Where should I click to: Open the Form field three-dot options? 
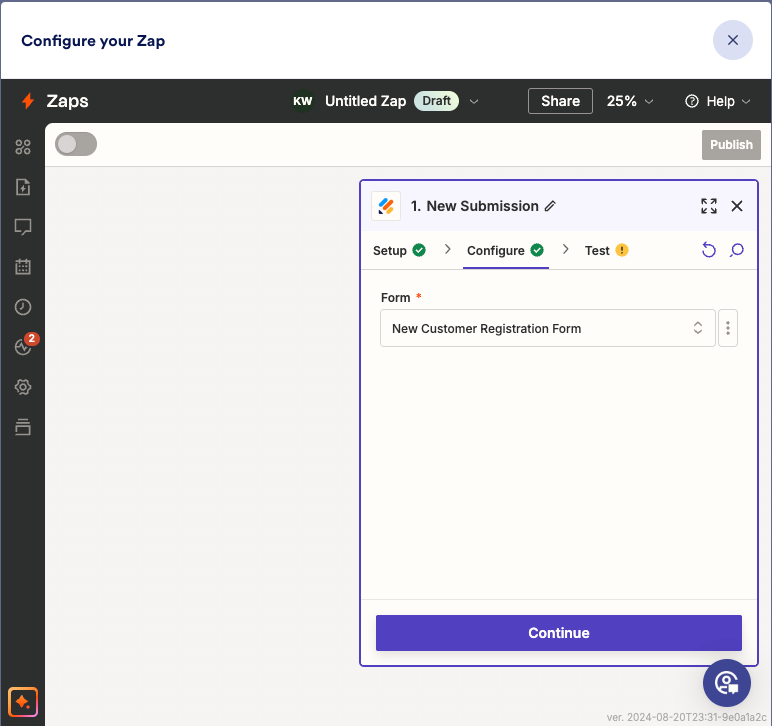point(728,328)
